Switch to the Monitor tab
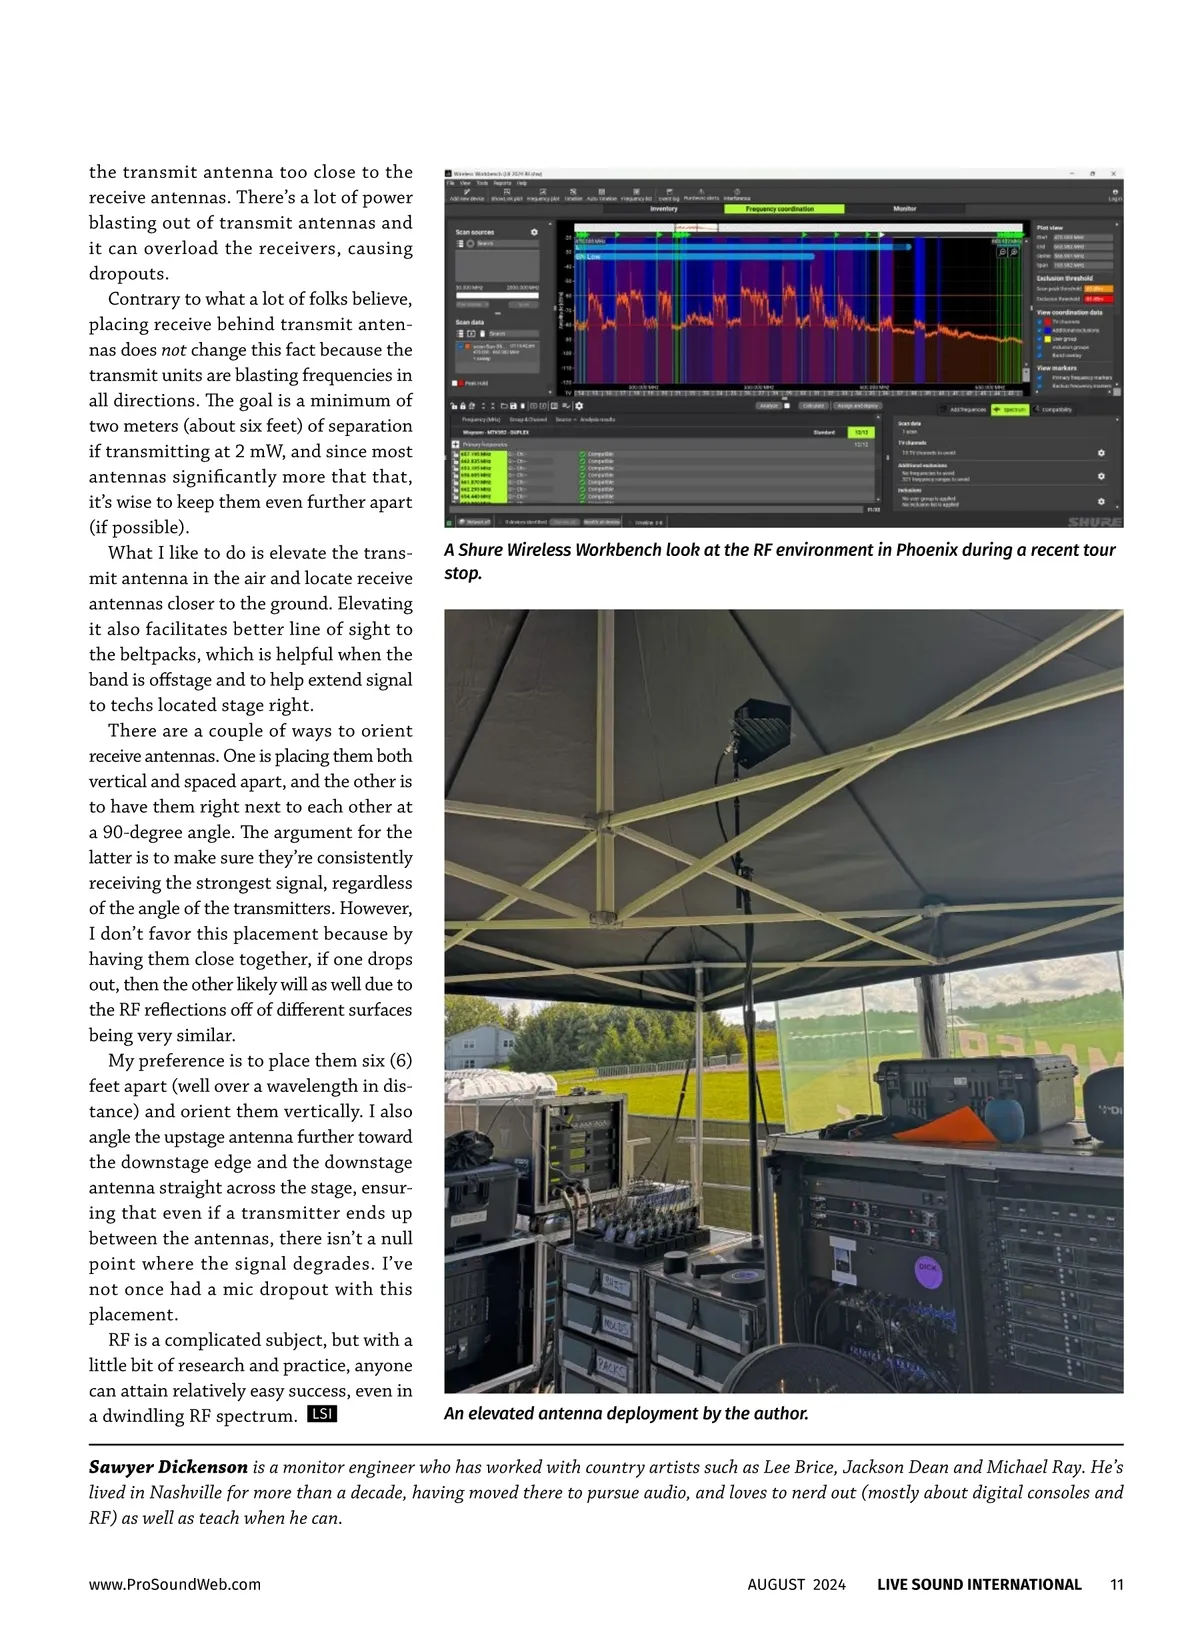Image resolution: width=1200 pixels, height=1638 pixels. pyautogui.click(x=905, y=209)
